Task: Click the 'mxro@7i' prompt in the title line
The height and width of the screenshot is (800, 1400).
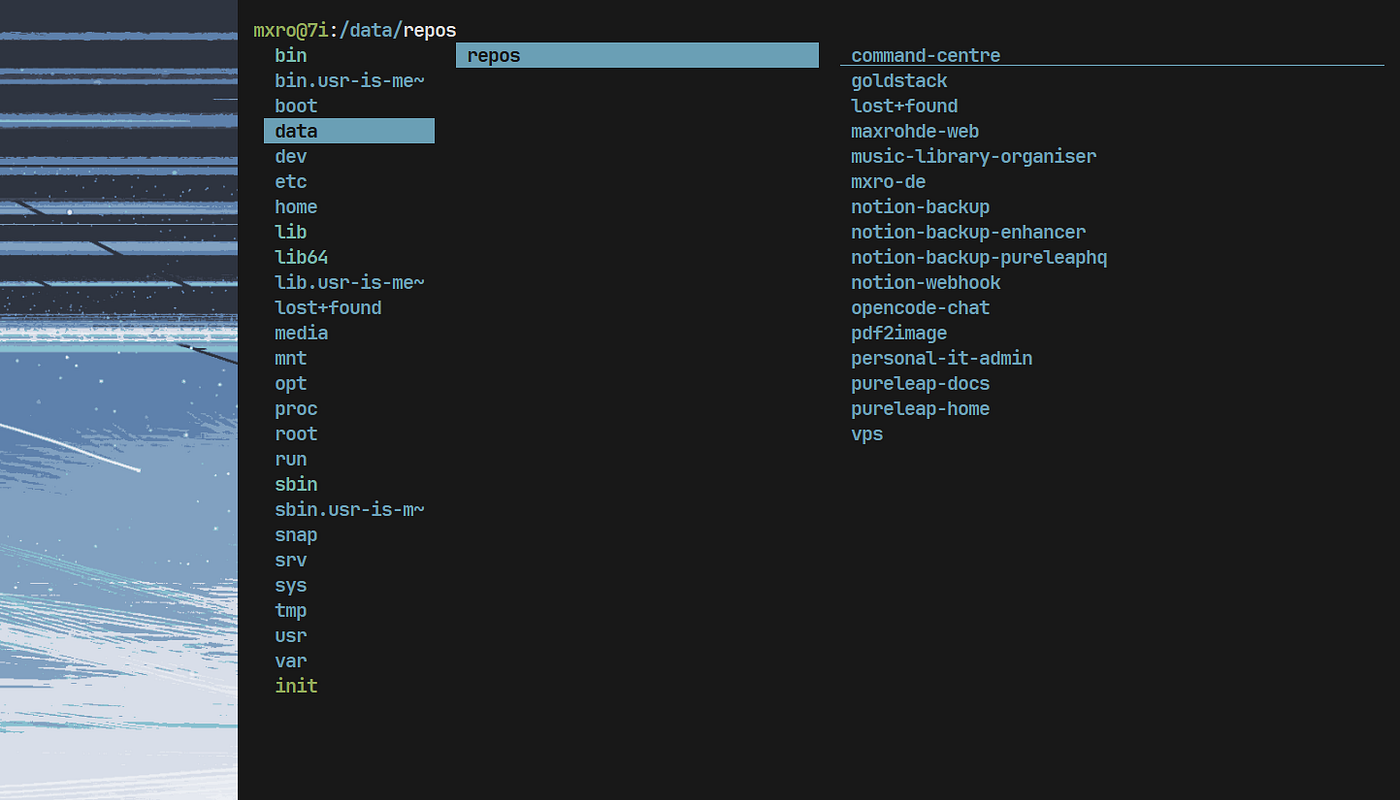Action: pos(291,31)
